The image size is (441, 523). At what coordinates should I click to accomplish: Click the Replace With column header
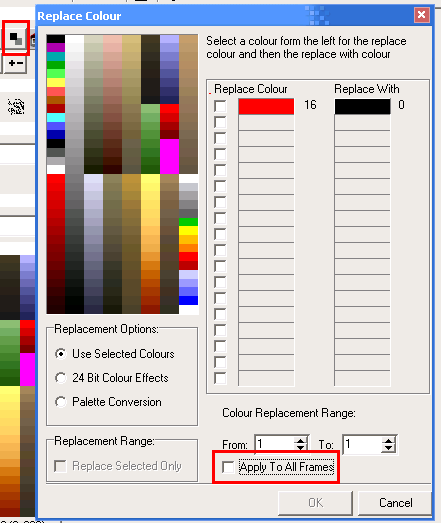click(x=367, y=89)
